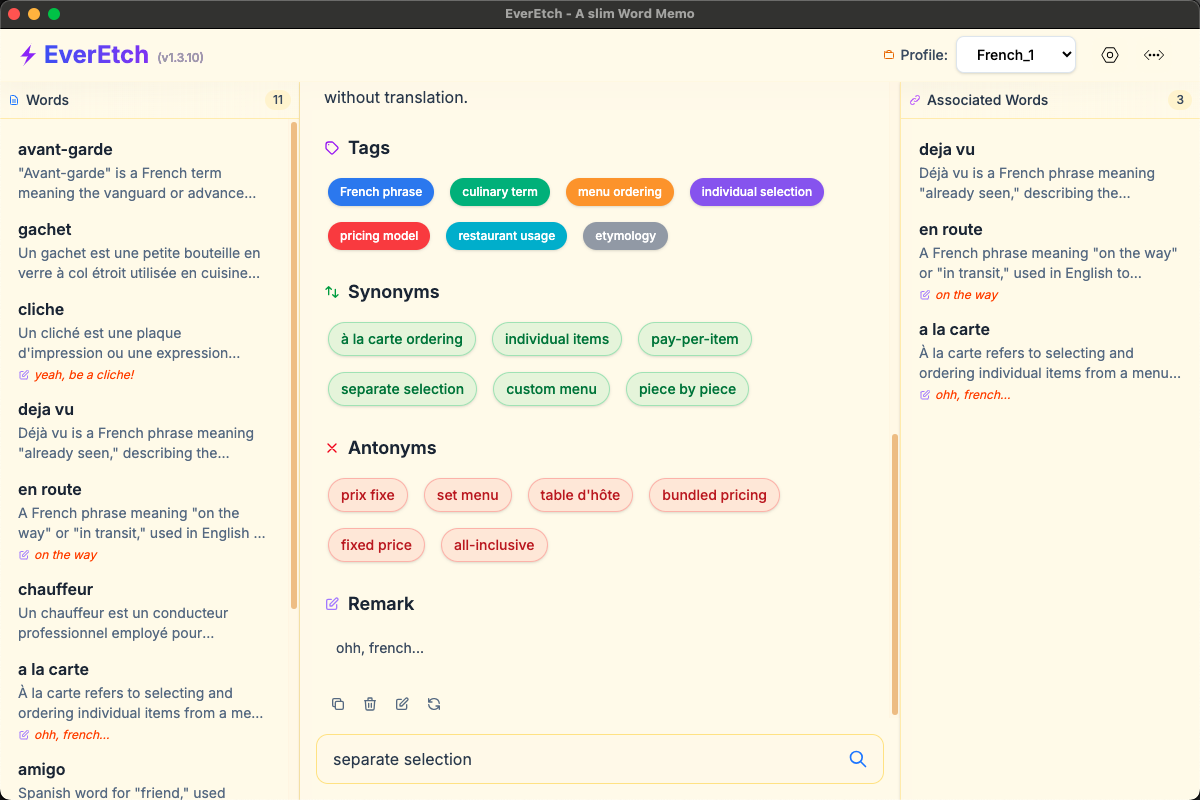Image resolution: width=1200 pixels, height=800 pixels.
Task: Click the center detail panel scrollbar
Action: click(x=895, y=575)
